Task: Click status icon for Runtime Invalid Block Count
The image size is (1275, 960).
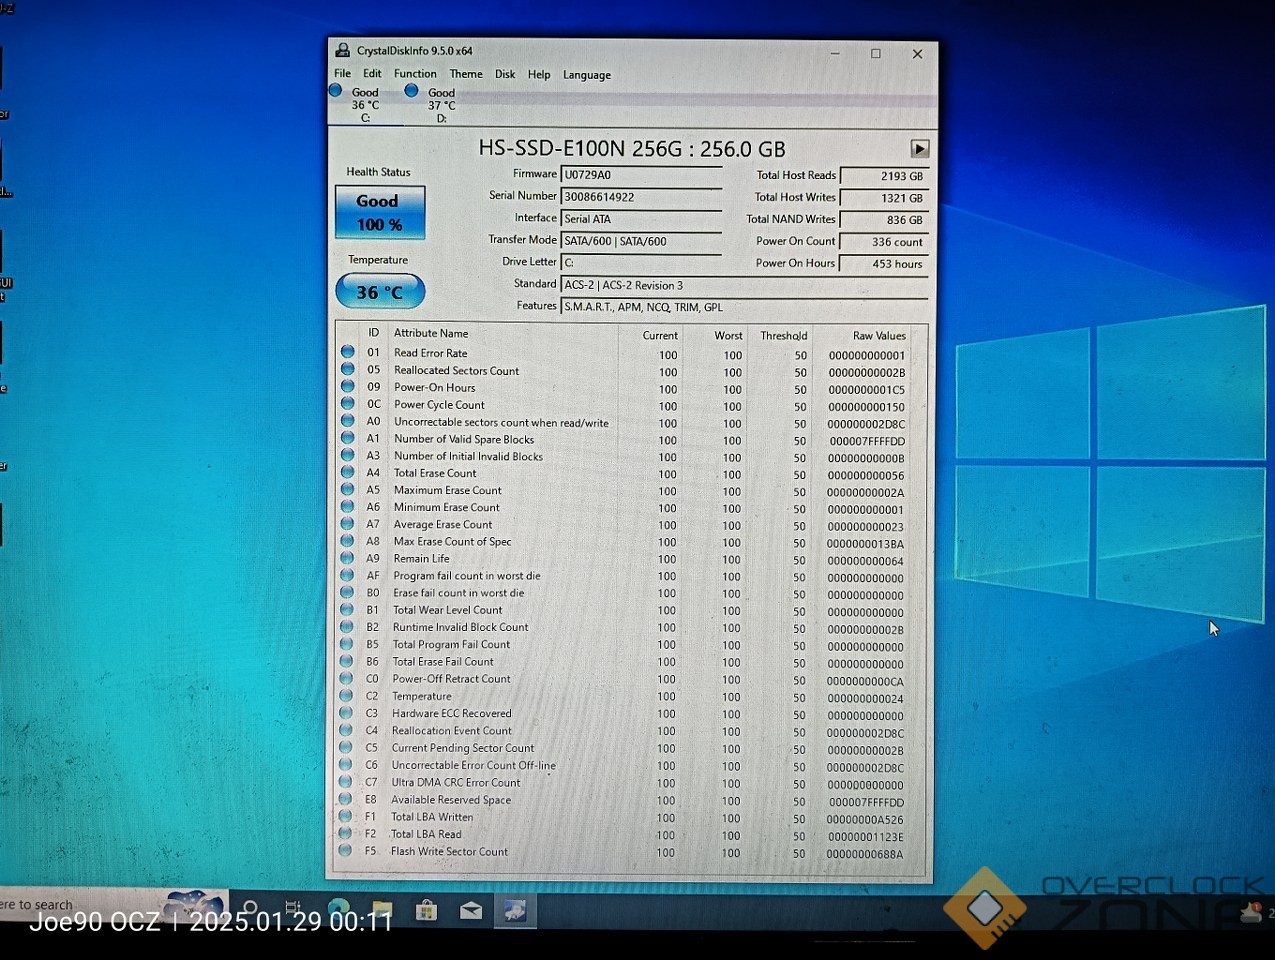Action: point(347,627)
